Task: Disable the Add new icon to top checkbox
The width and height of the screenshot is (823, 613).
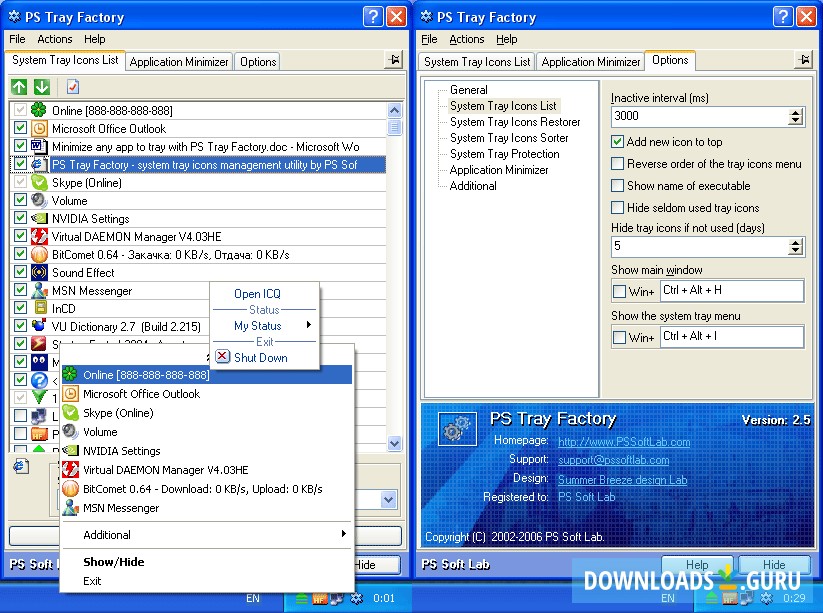Action: click(618, 142)
